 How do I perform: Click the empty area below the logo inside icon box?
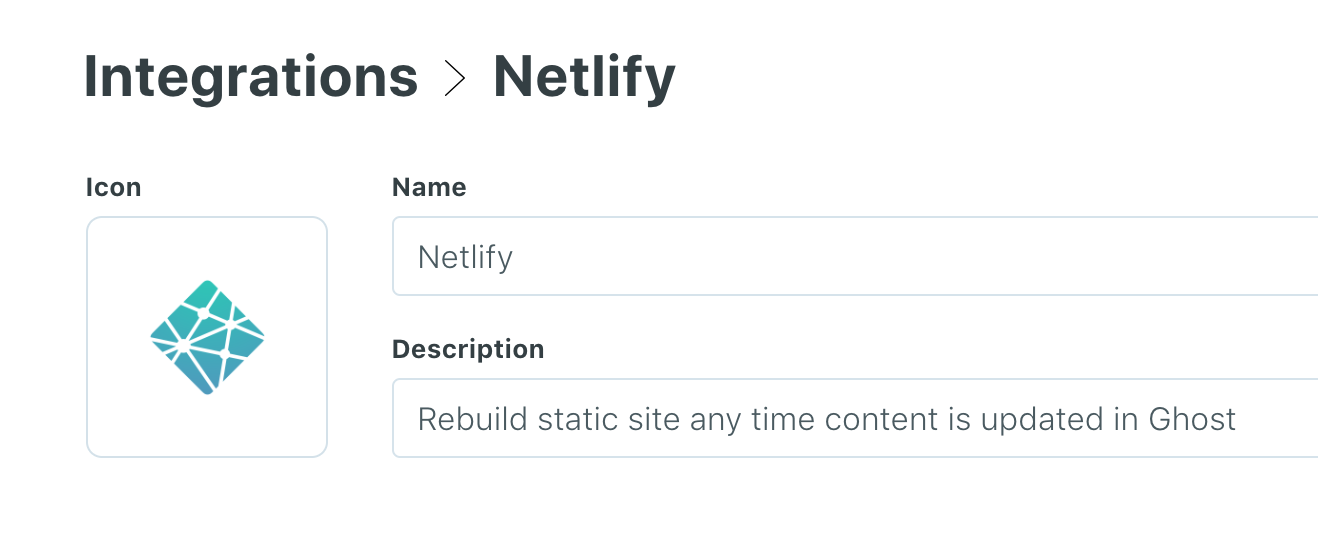207,428
